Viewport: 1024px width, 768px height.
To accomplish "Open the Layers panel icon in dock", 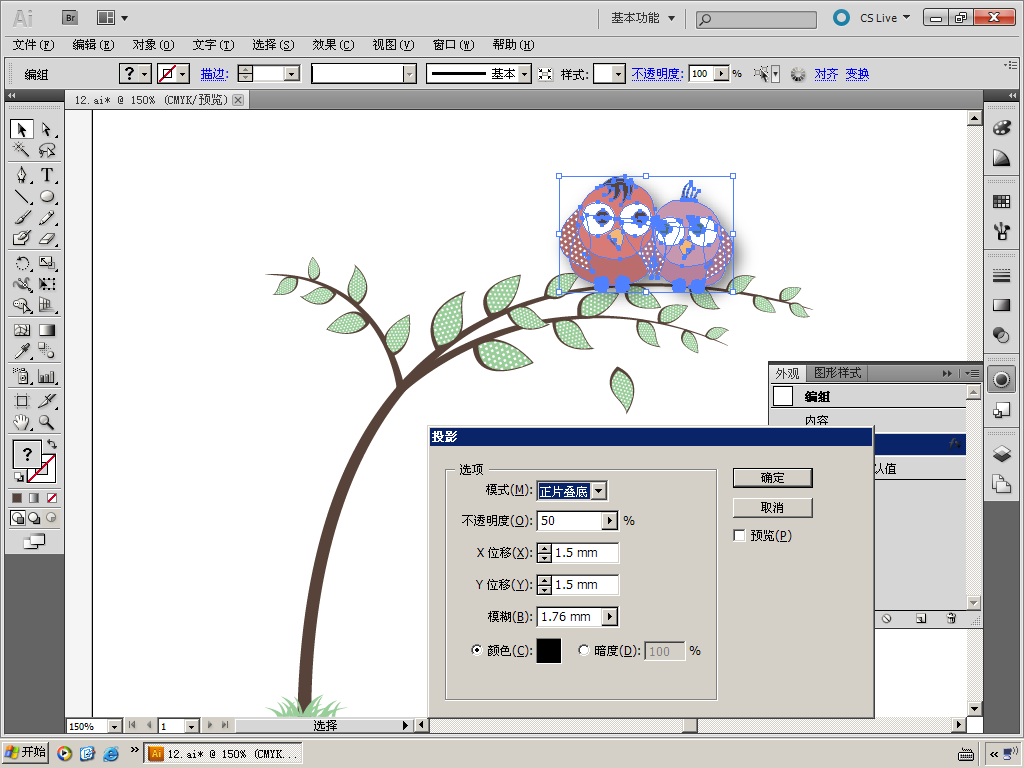I will [x=1001, y=453].
